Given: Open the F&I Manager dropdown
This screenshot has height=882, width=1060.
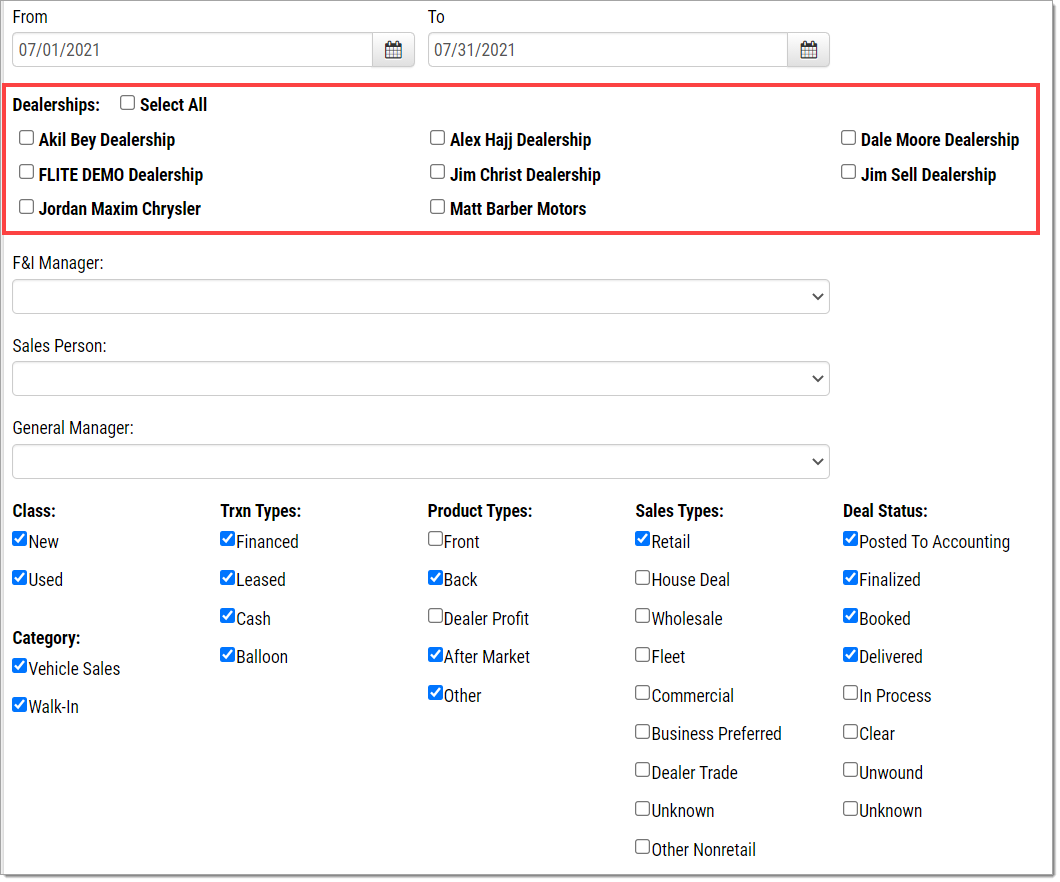Looking at the screenshot, I should tap(420, 297).
